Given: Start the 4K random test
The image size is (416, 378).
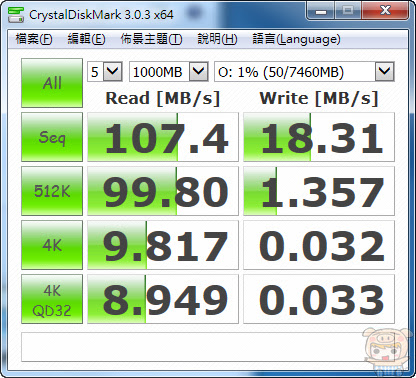Looking at the screenshot, I should (x=52, y=245).
